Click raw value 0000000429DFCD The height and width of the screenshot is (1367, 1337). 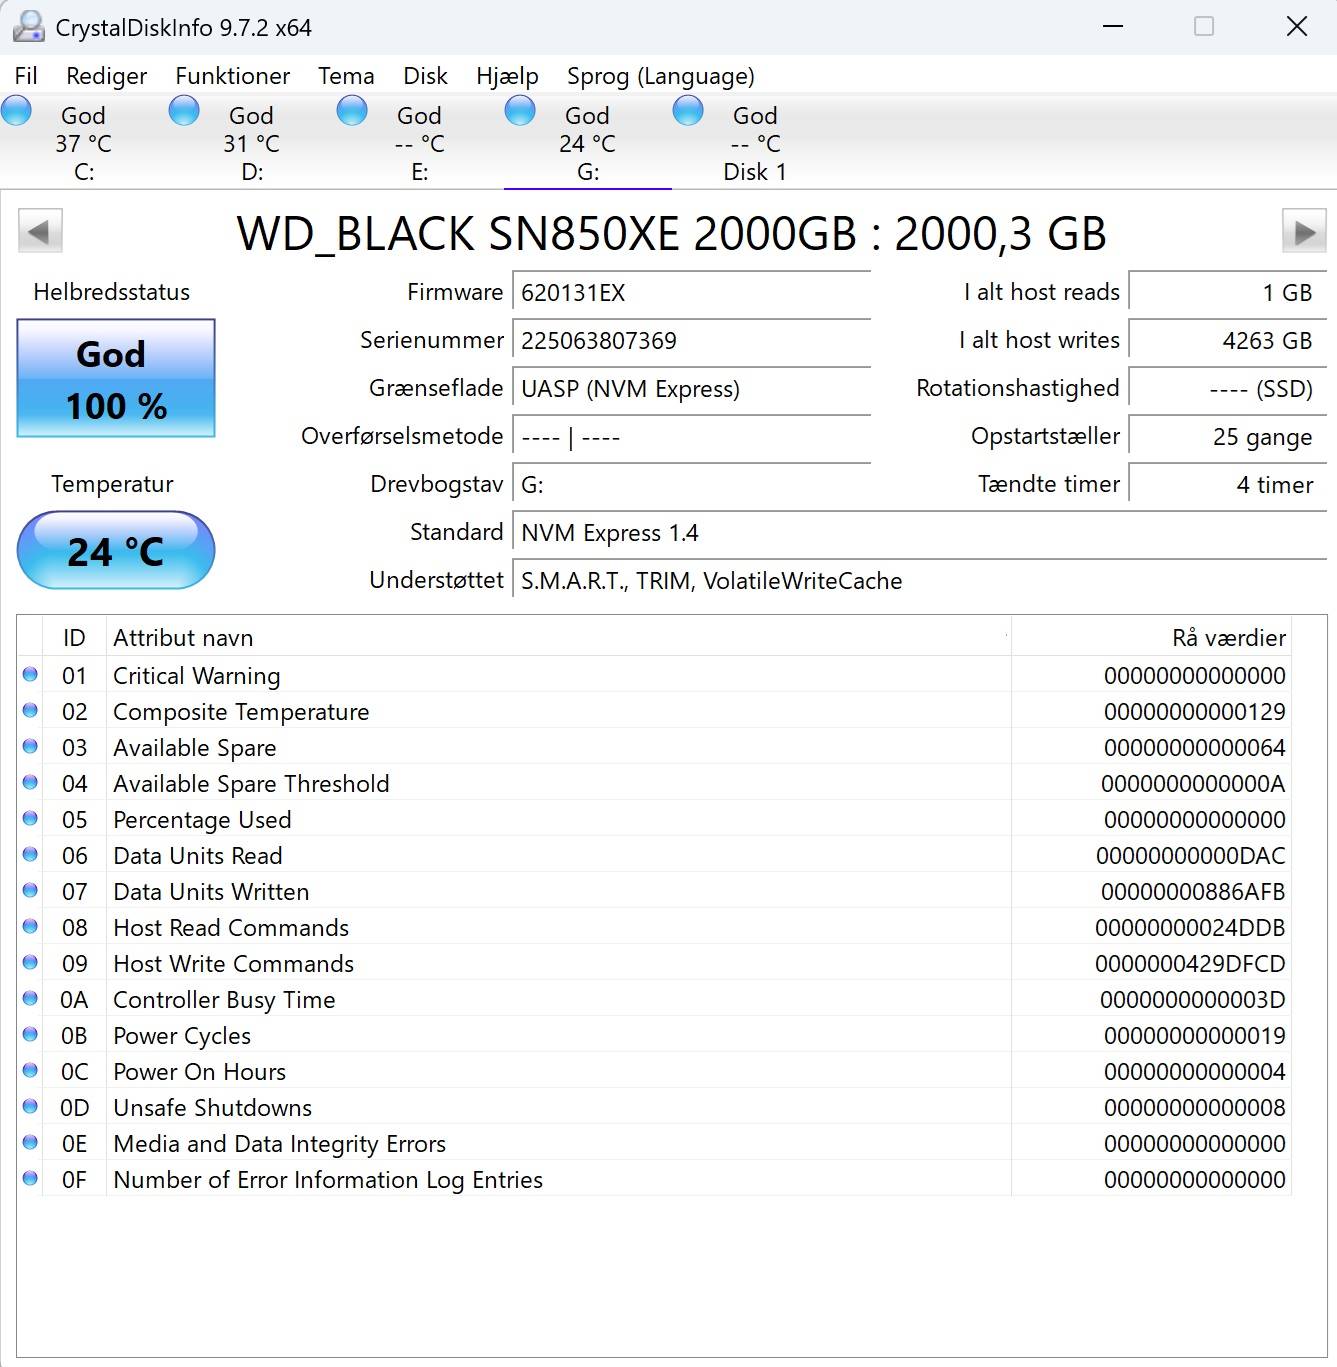click(x=1190, y=963)
